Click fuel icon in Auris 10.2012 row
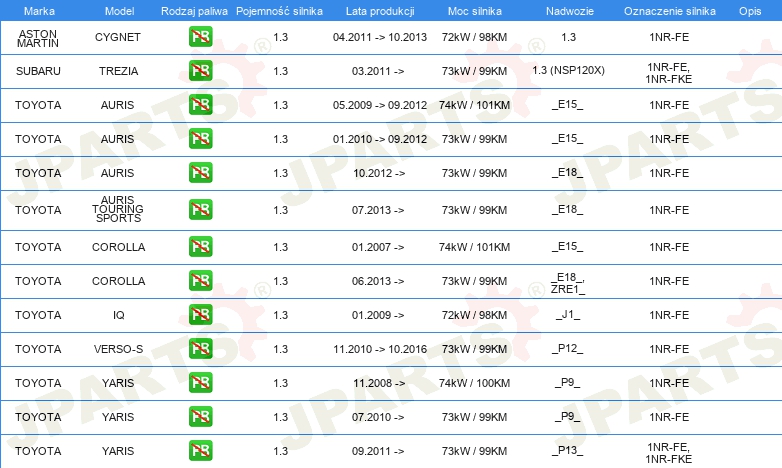 tap(200, 172)
